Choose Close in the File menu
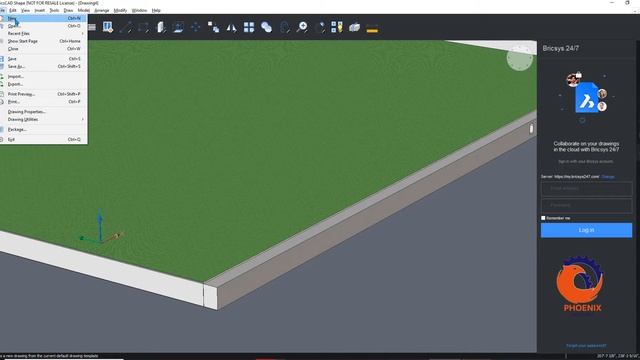Viewport: 640px width, 360px height. (44, 49)
